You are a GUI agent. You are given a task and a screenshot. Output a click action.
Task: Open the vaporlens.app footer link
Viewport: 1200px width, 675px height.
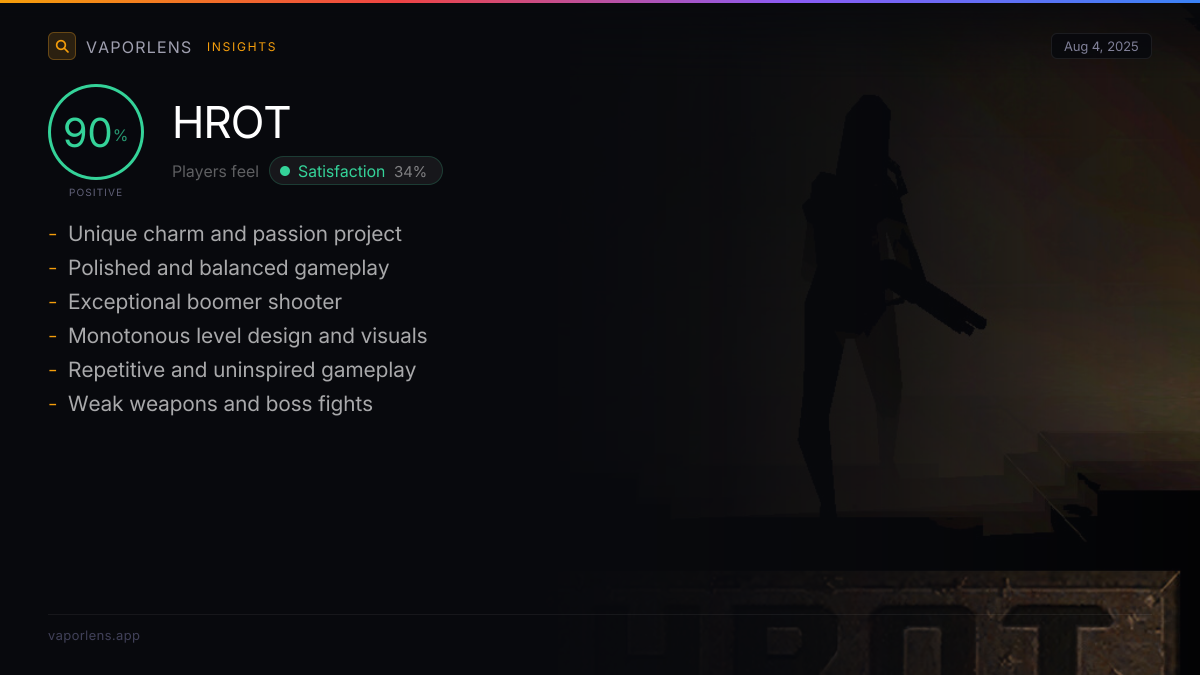[94, 636]
